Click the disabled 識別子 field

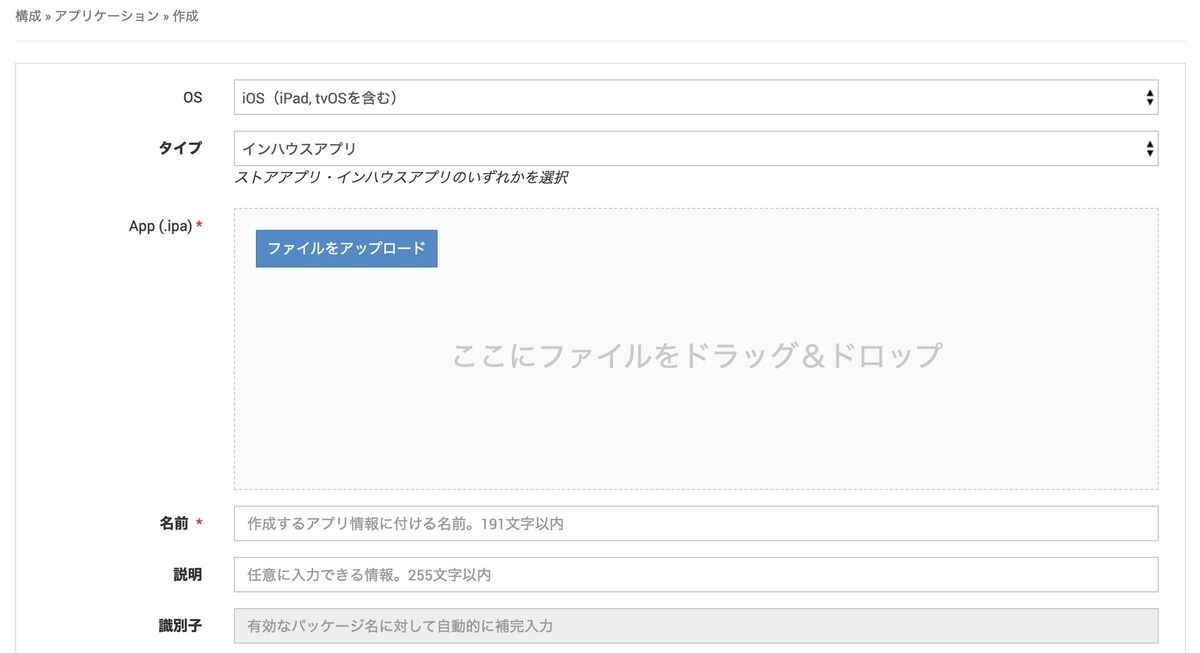(x=696, y=626)
